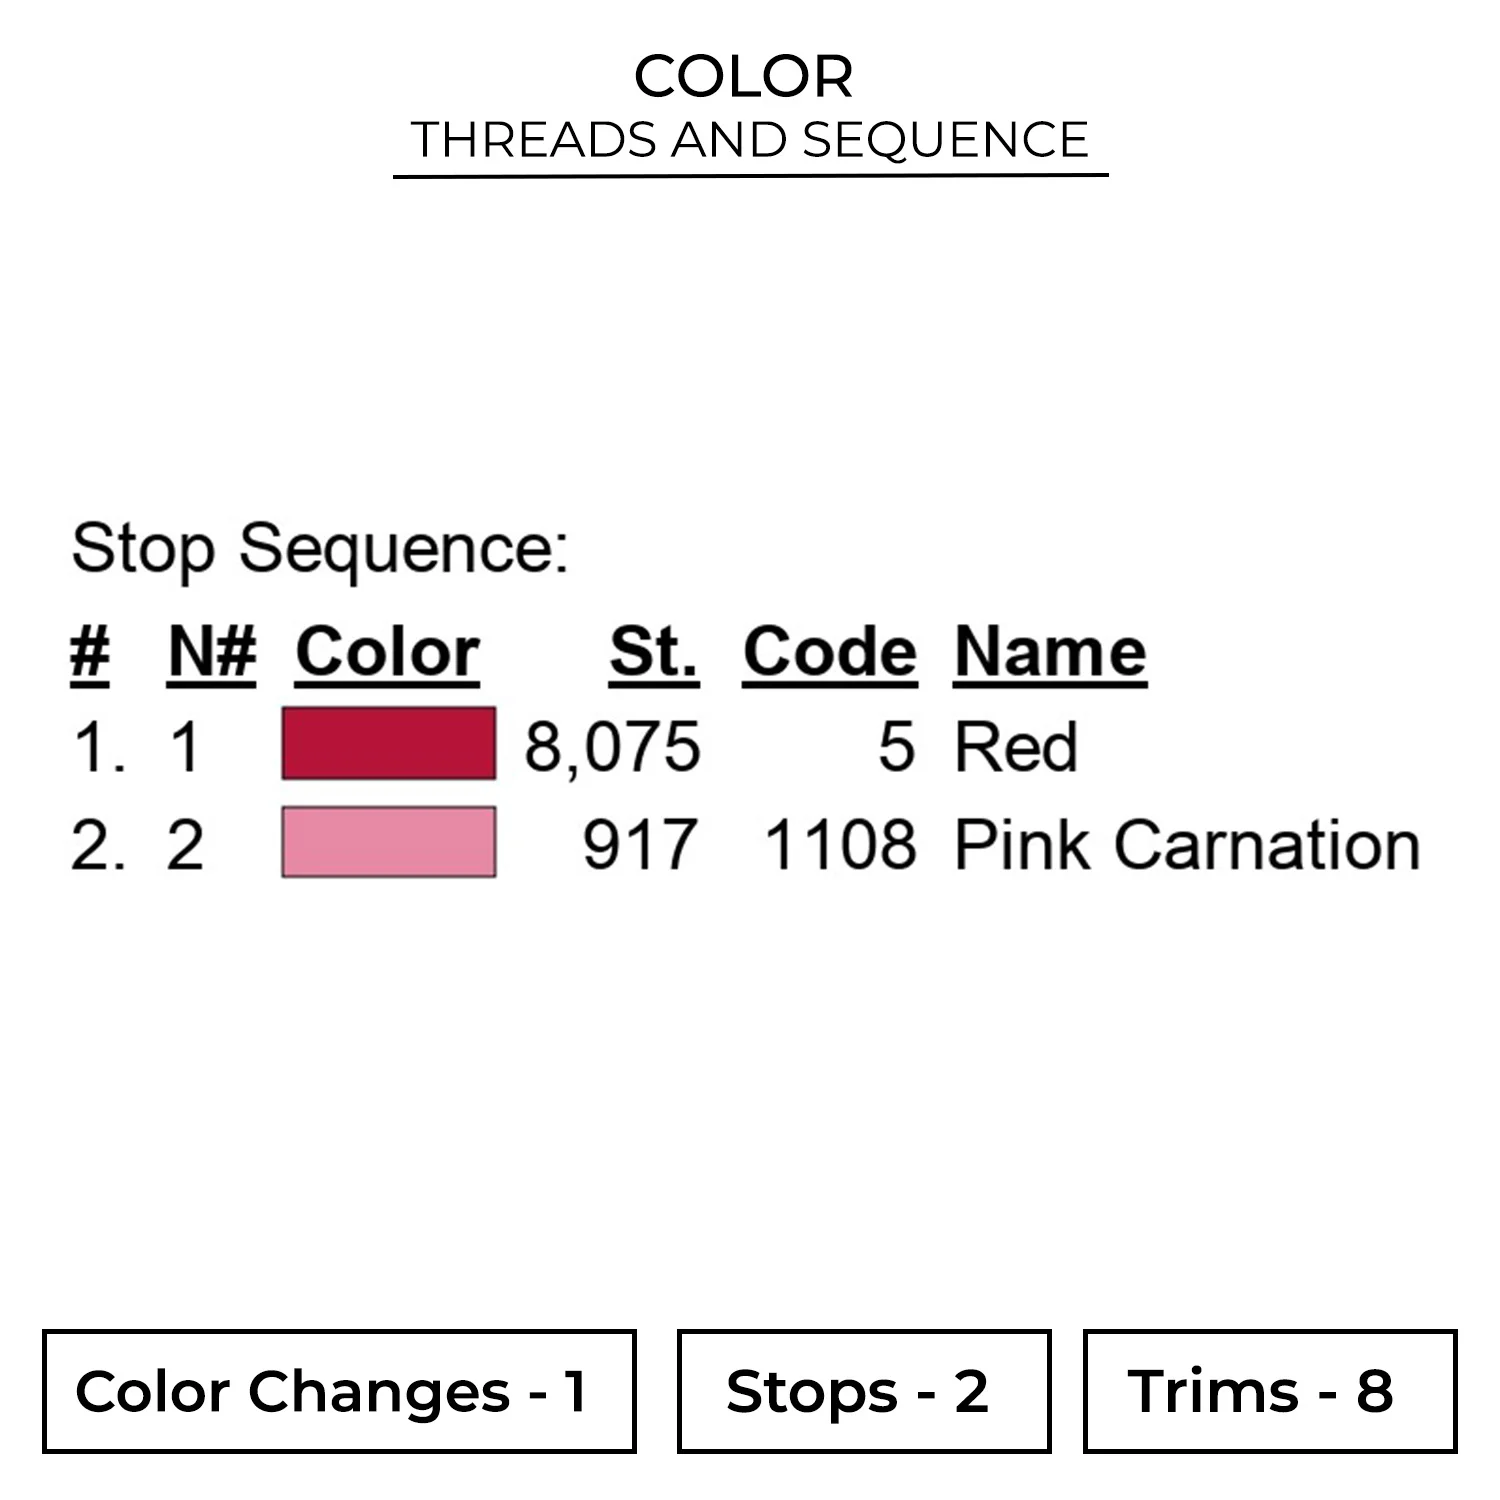Click the 917 stitch count
Viewport: 1500px width, 1500px height.
click(639, 845)
